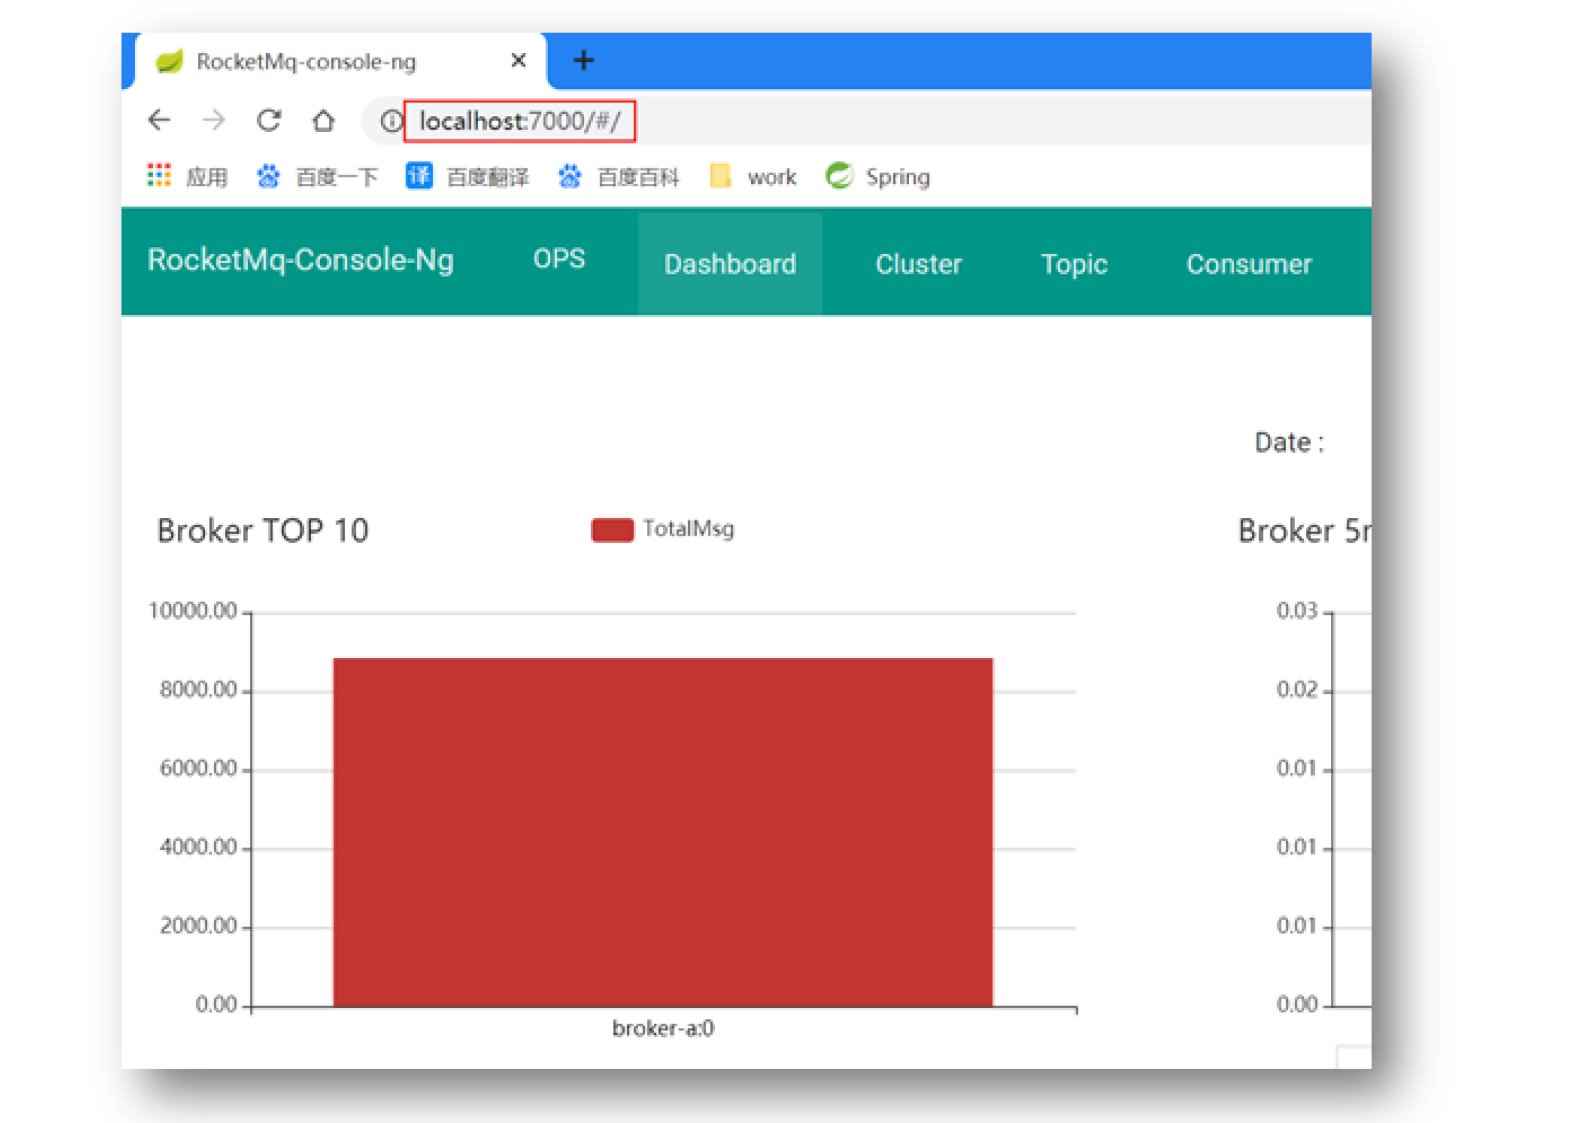Open the Topic menu
The height and width of the screenshot is (1123, 1595).
point(1074,264)
